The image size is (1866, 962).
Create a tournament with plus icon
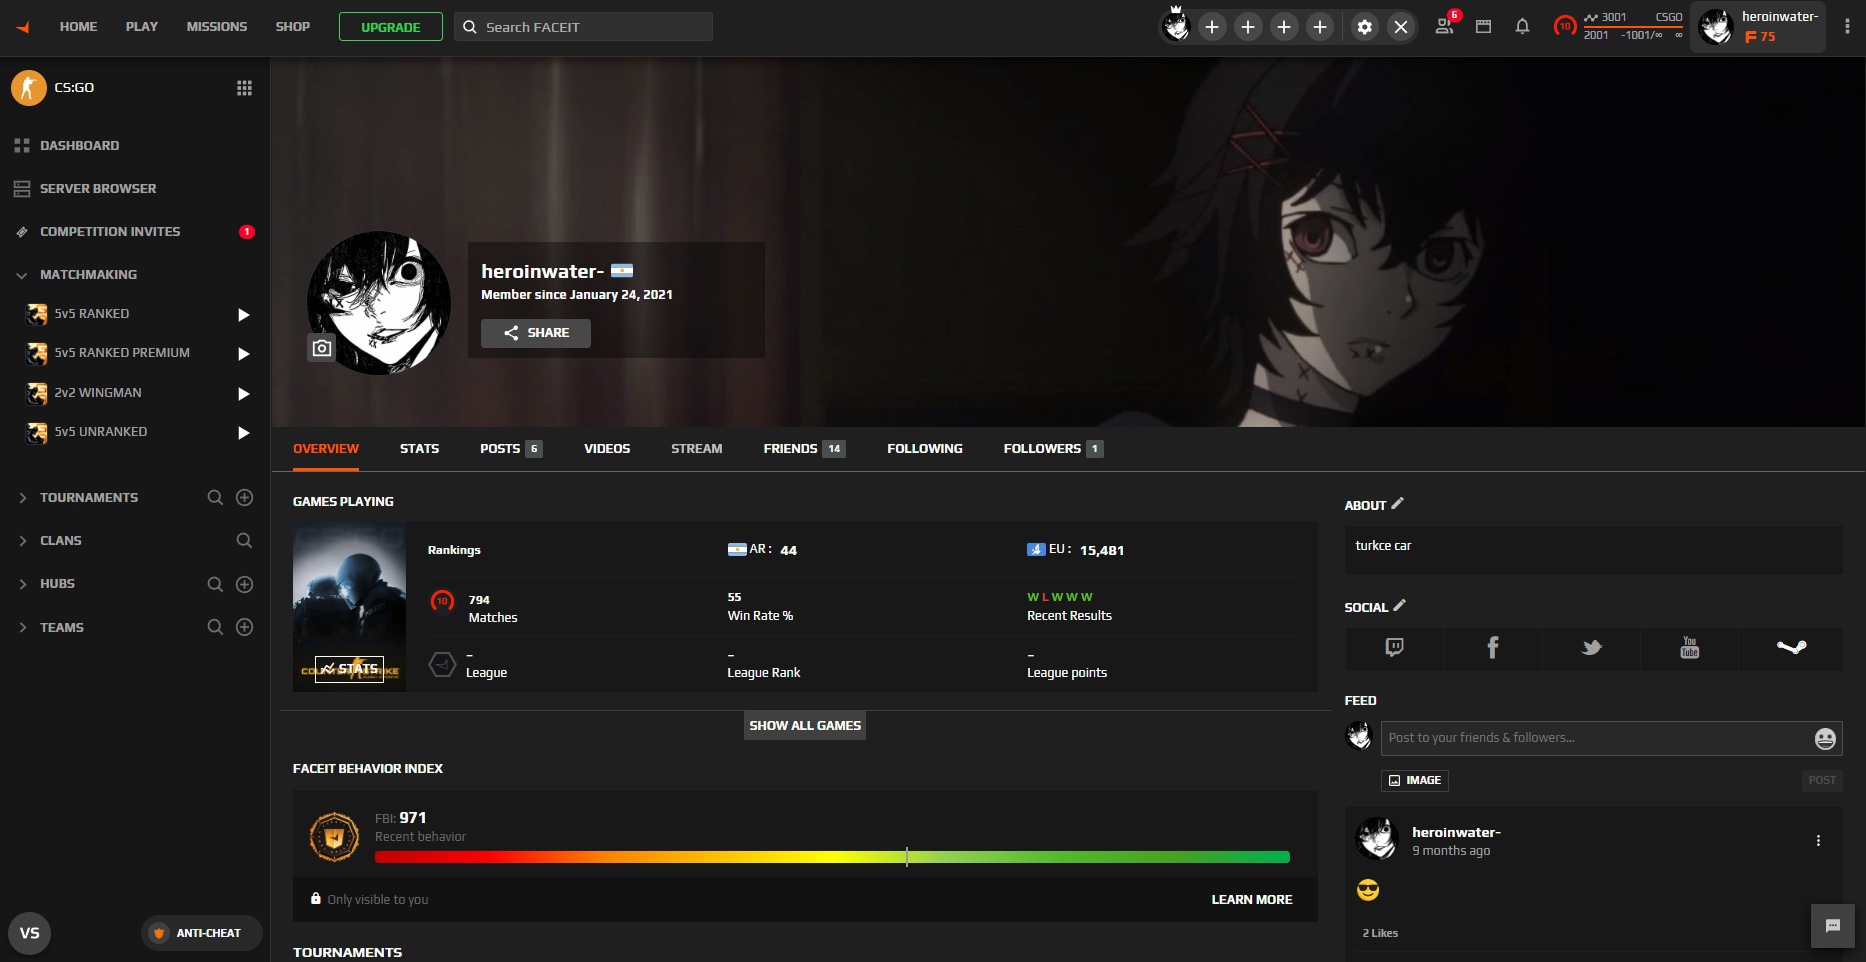[x=244, y=498]
